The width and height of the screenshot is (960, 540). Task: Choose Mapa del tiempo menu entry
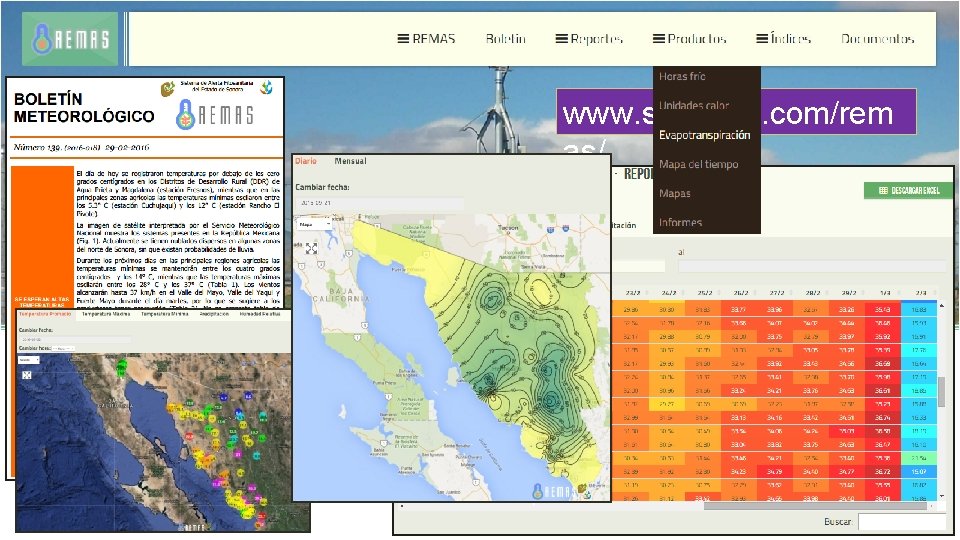click(x=699, y=164)
